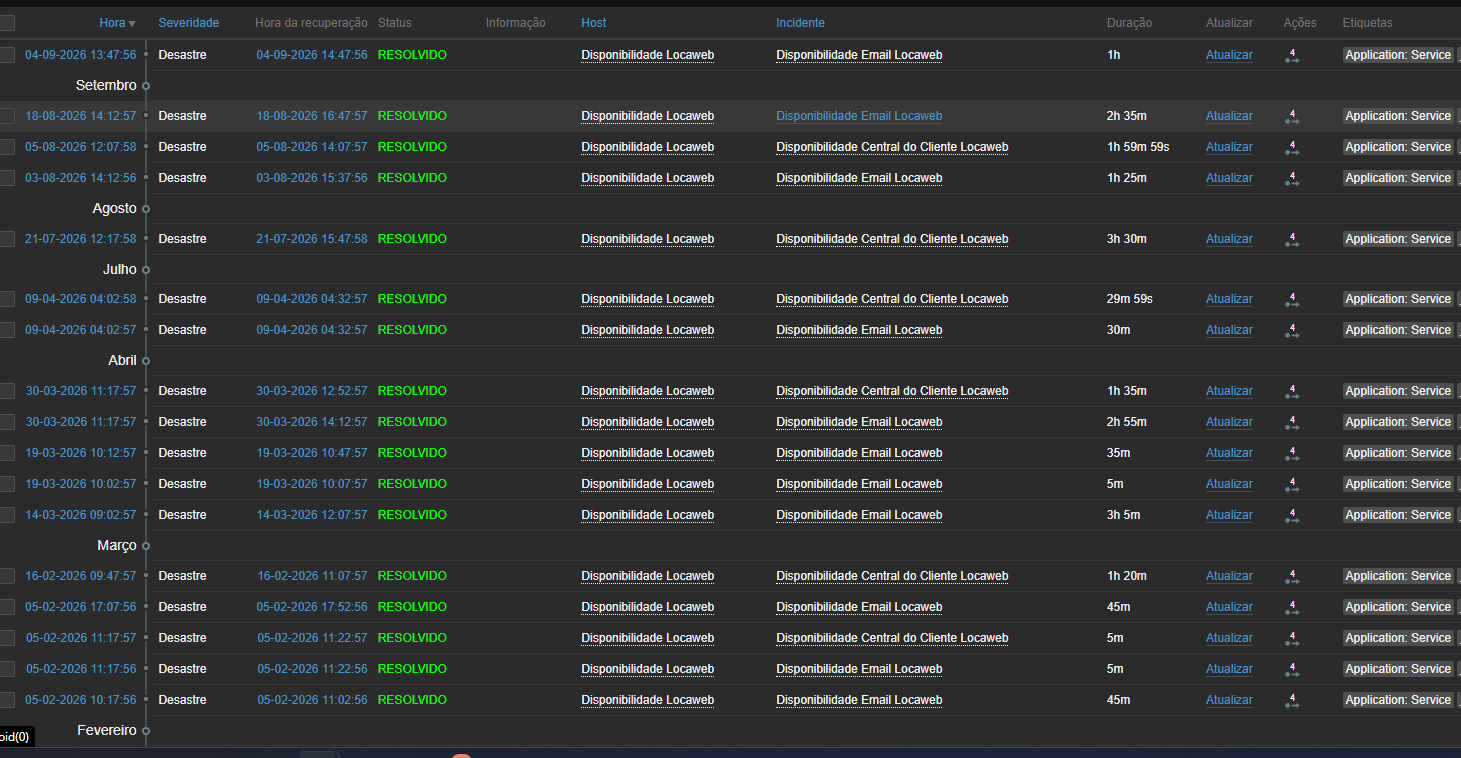Check the box for 05-02-2026 10:17:56 row
The height and width of the screenshot is (758, 1461).
click(7, 700)
